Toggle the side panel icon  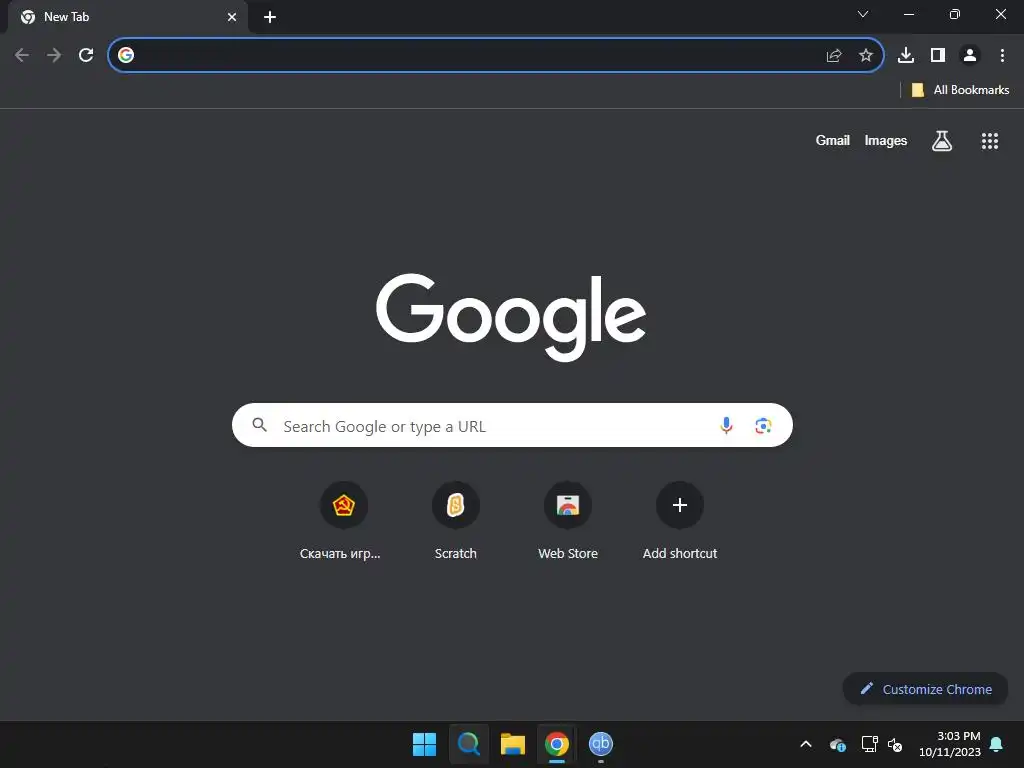click(938, 56)
